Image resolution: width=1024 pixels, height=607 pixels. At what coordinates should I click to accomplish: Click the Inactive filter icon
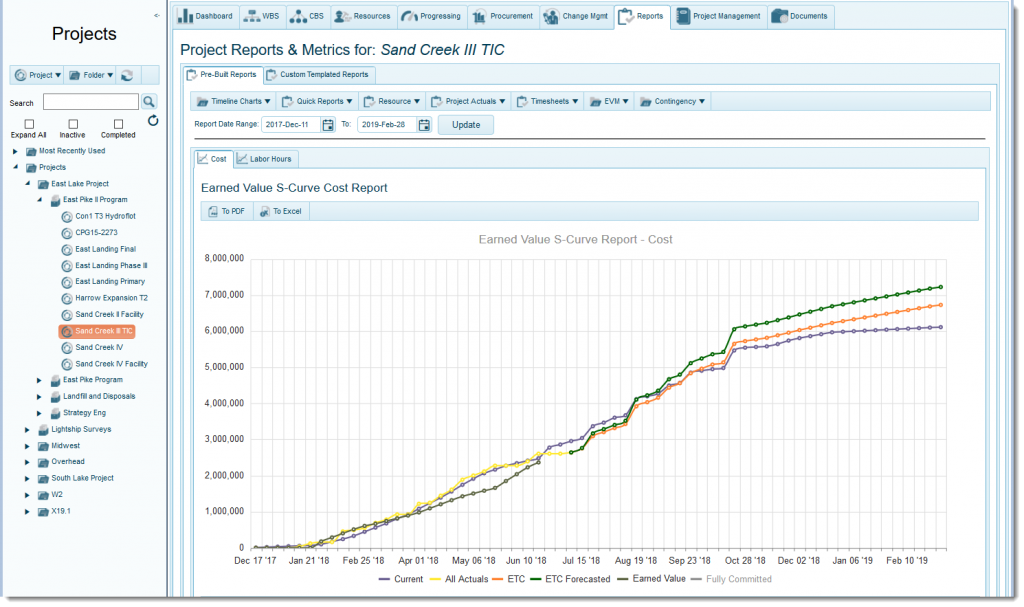coord(71,126)
